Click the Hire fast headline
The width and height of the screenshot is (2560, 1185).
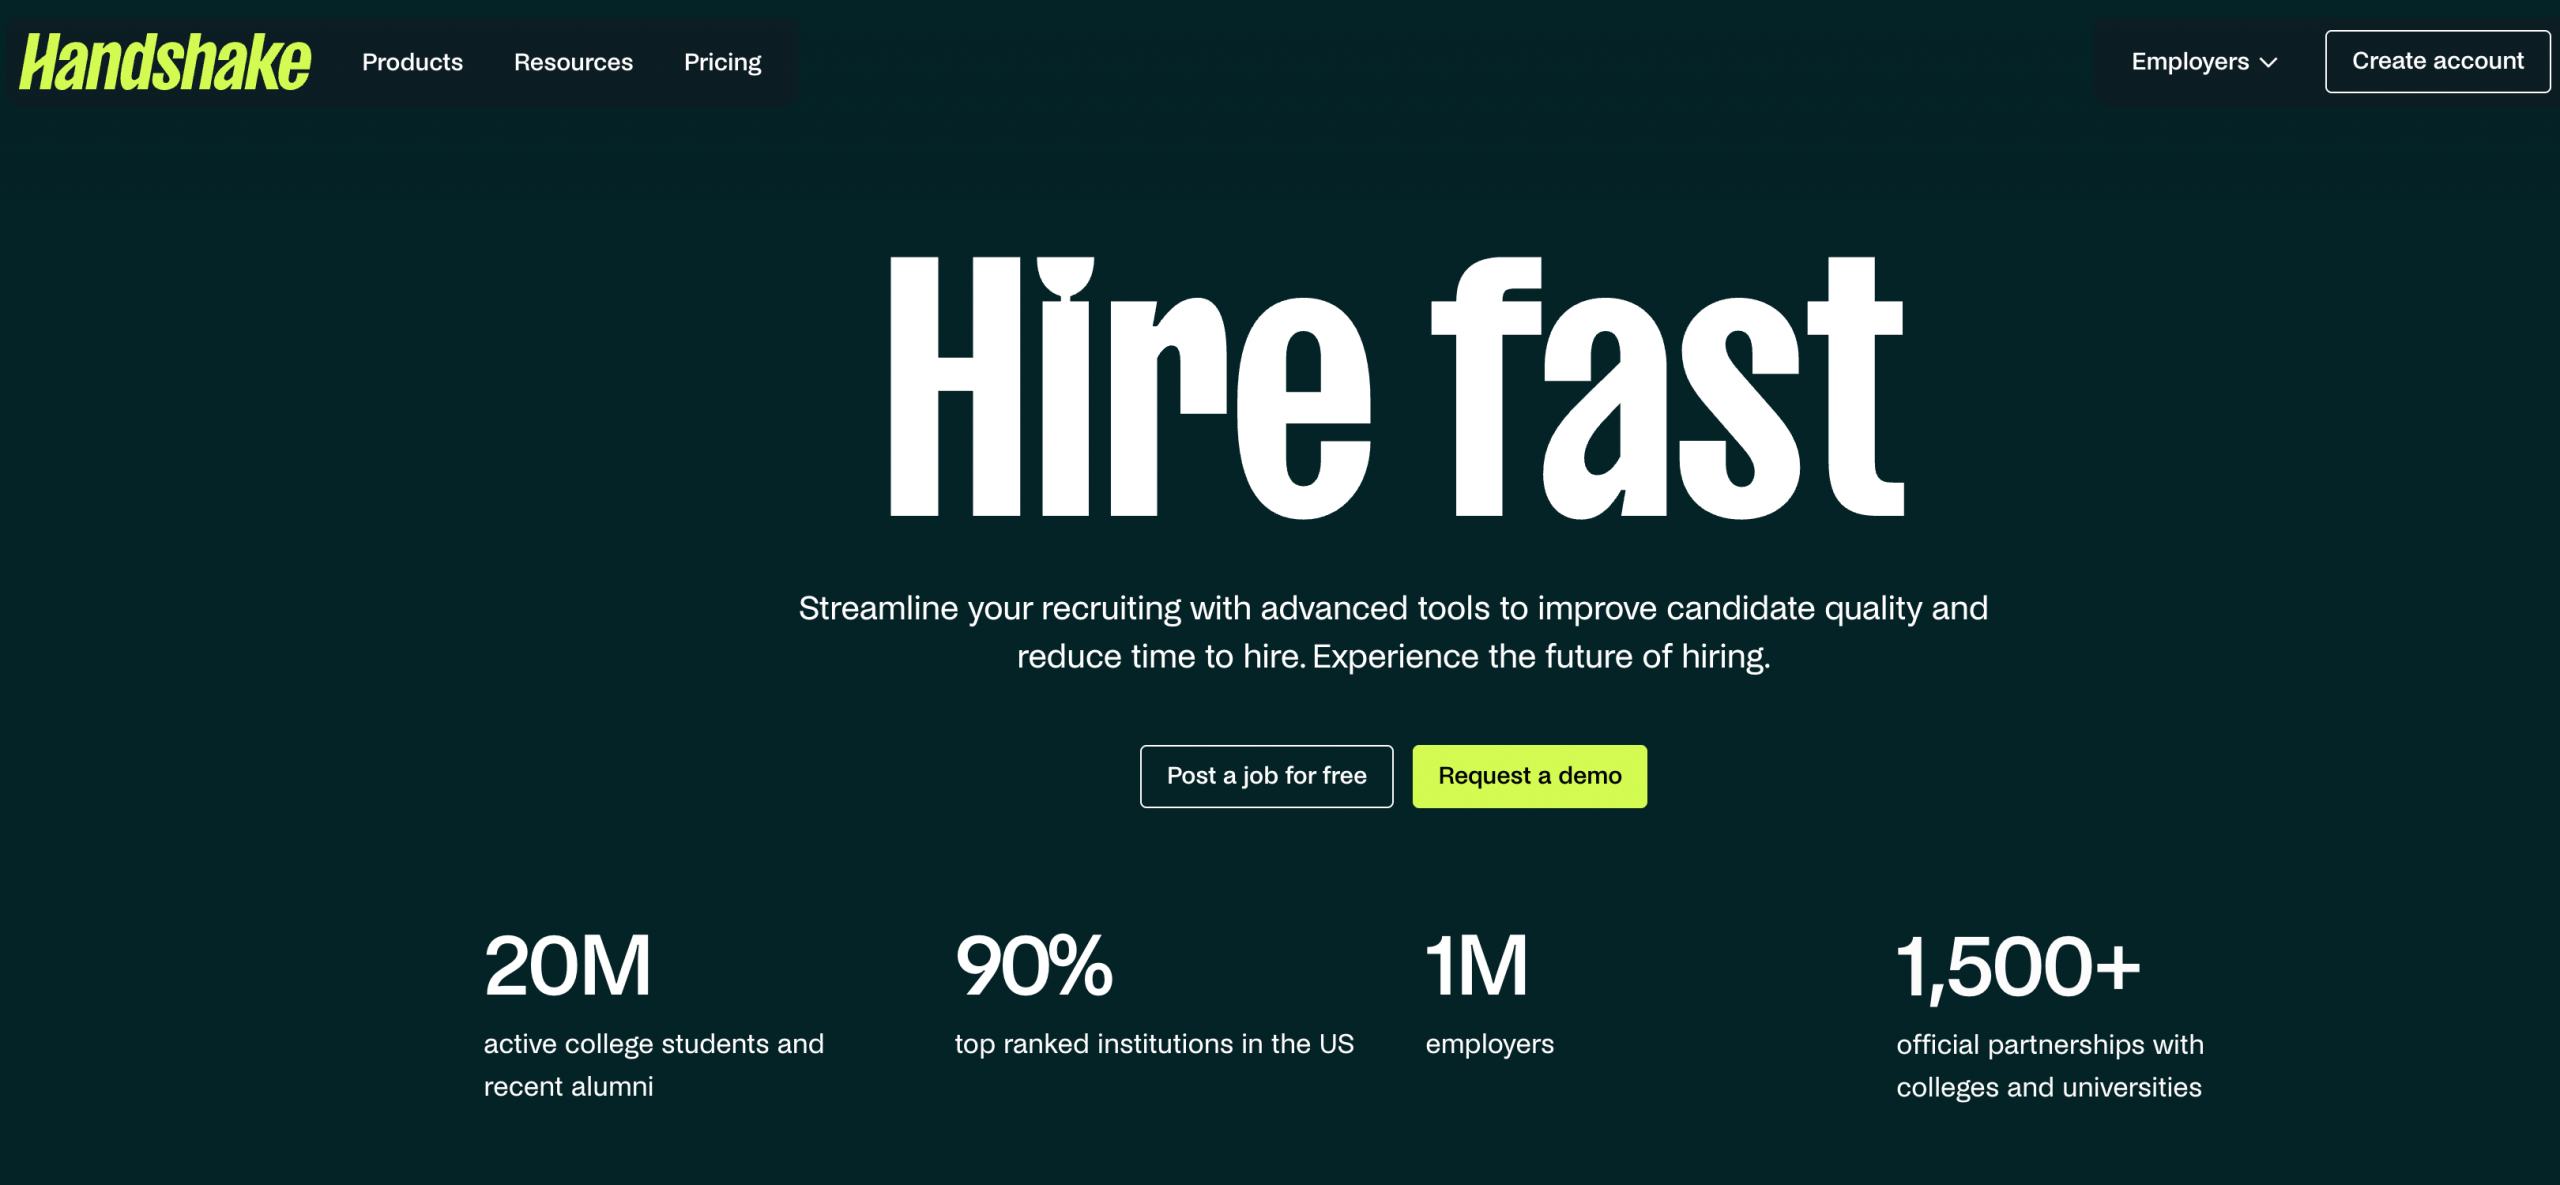tap(1396, 388)
